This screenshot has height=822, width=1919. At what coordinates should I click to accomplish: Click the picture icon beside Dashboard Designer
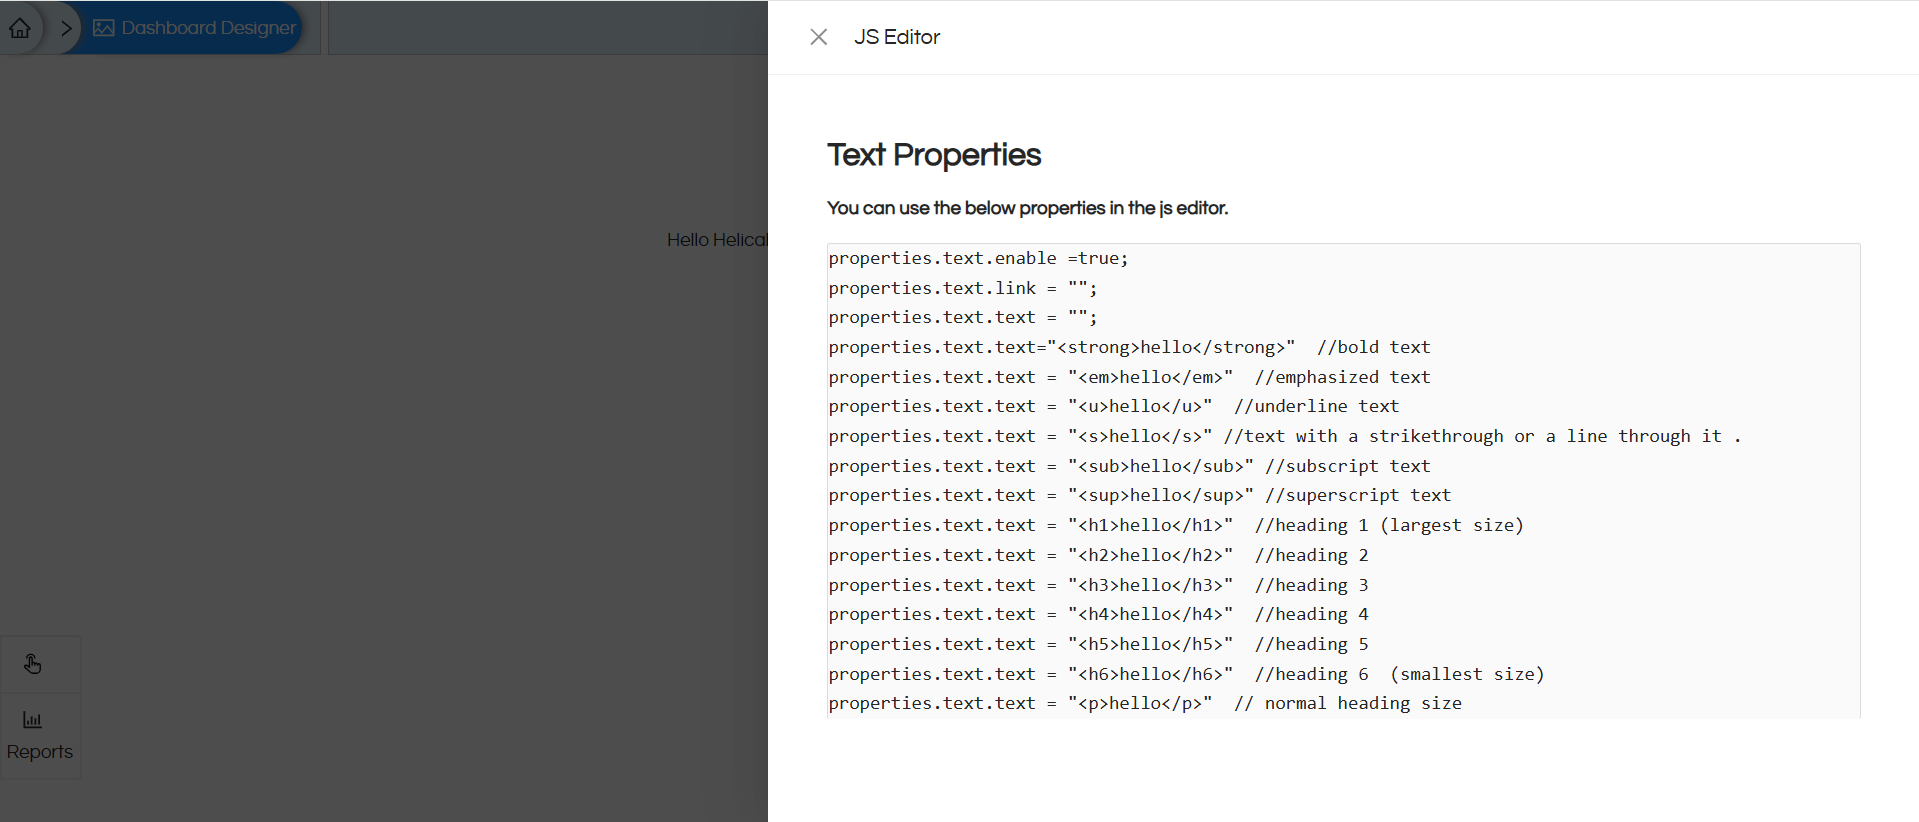point(103,28)
